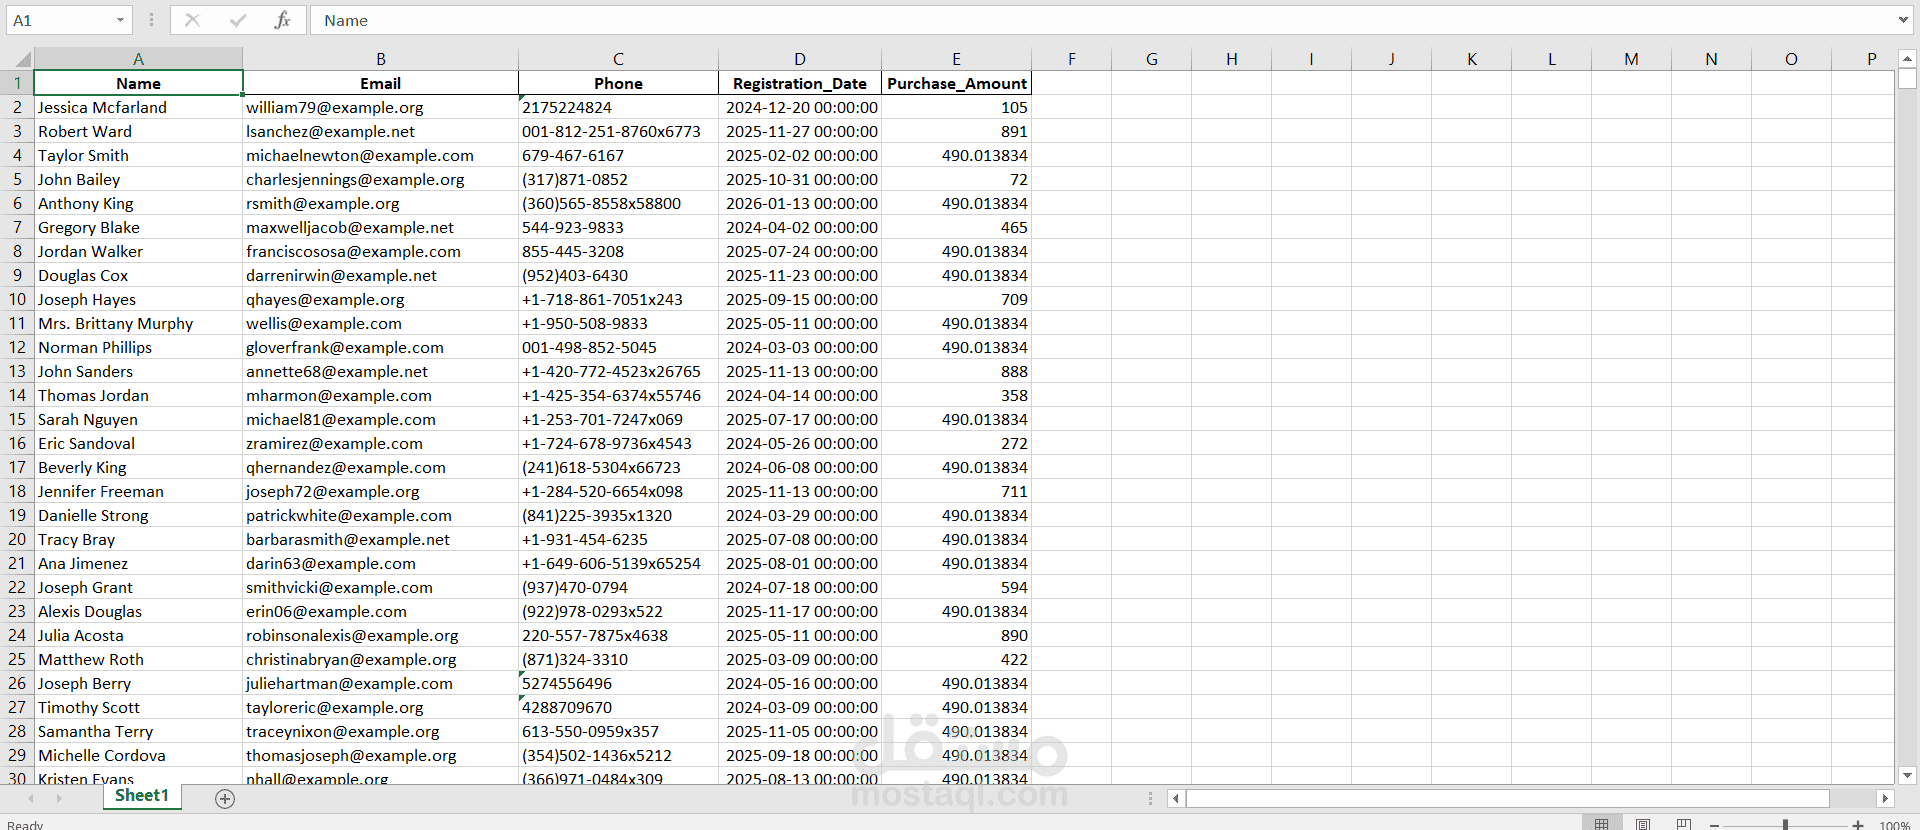This screenshot has height=830, width=1920.
Task: Click the next sheet navigation arrow
Action: 59,798
